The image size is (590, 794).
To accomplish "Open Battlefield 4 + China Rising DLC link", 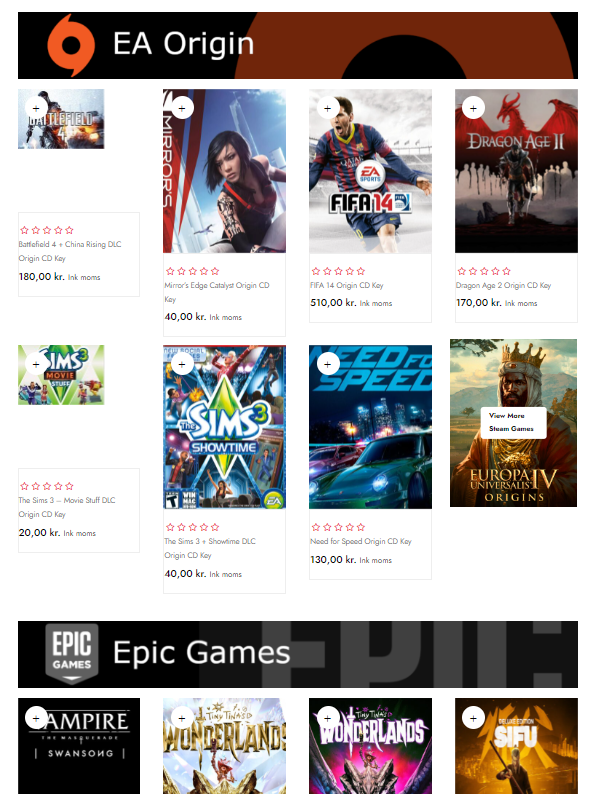I will pyautogui.click(x=69, y=251).
